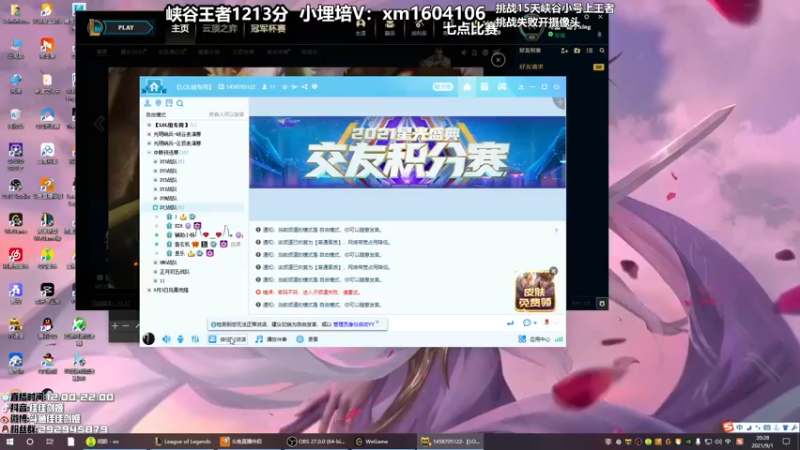
Task: Click the YY channel home logo icon
Action: coord(154,87)
